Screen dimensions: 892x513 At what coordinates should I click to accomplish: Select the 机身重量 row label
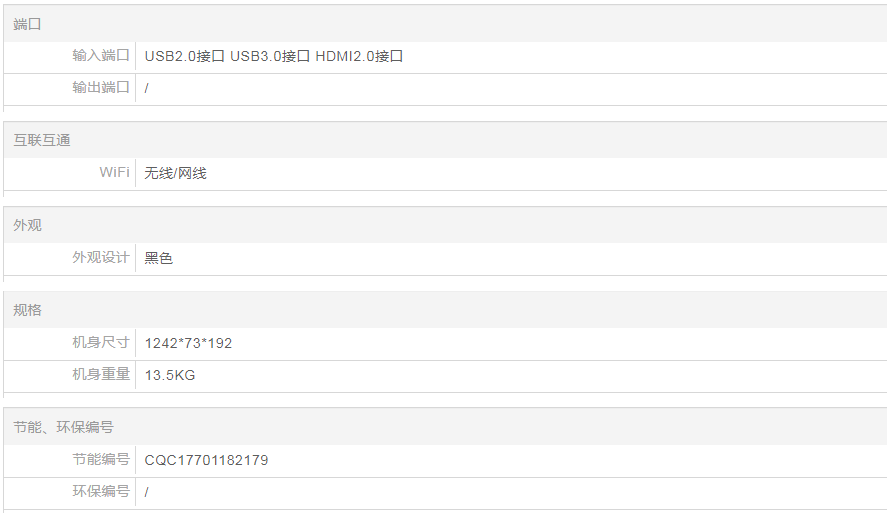tap(101, 375)
